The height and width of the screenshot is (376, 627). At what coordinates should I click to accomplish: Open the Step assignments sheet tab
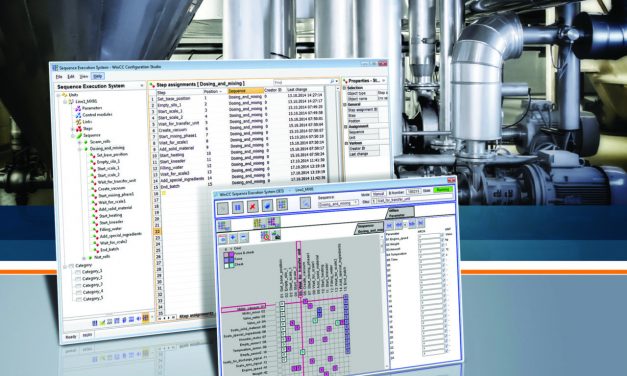tap(195, 316)
